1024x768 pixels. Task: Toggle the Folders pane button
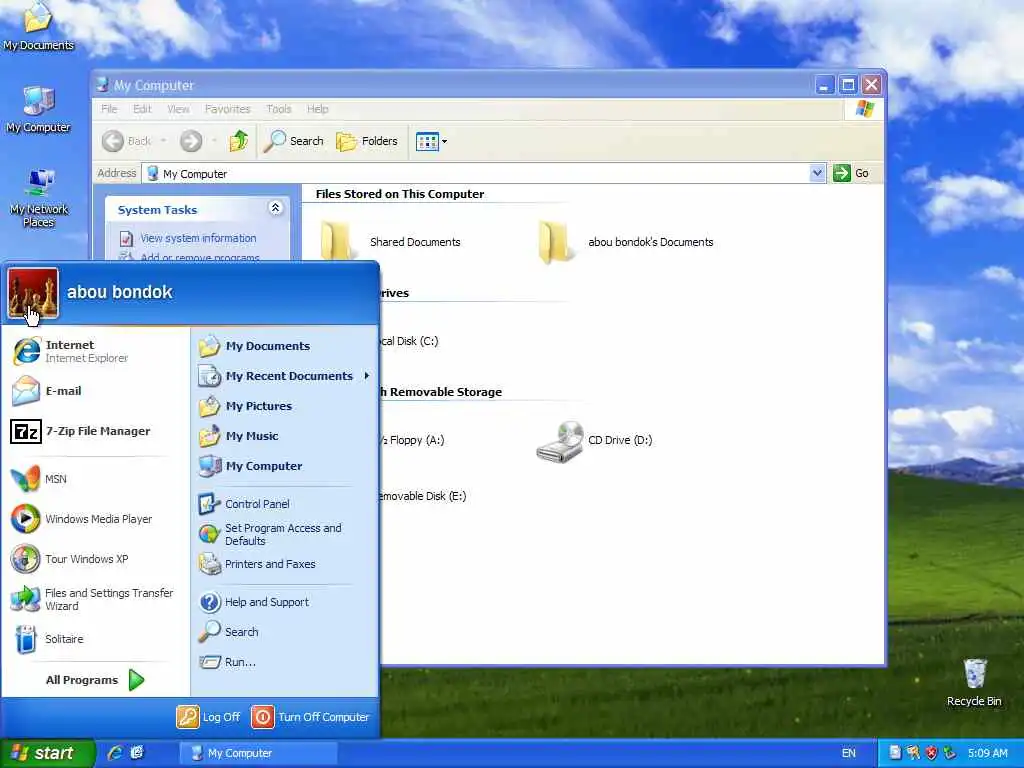tap(366, 141)
